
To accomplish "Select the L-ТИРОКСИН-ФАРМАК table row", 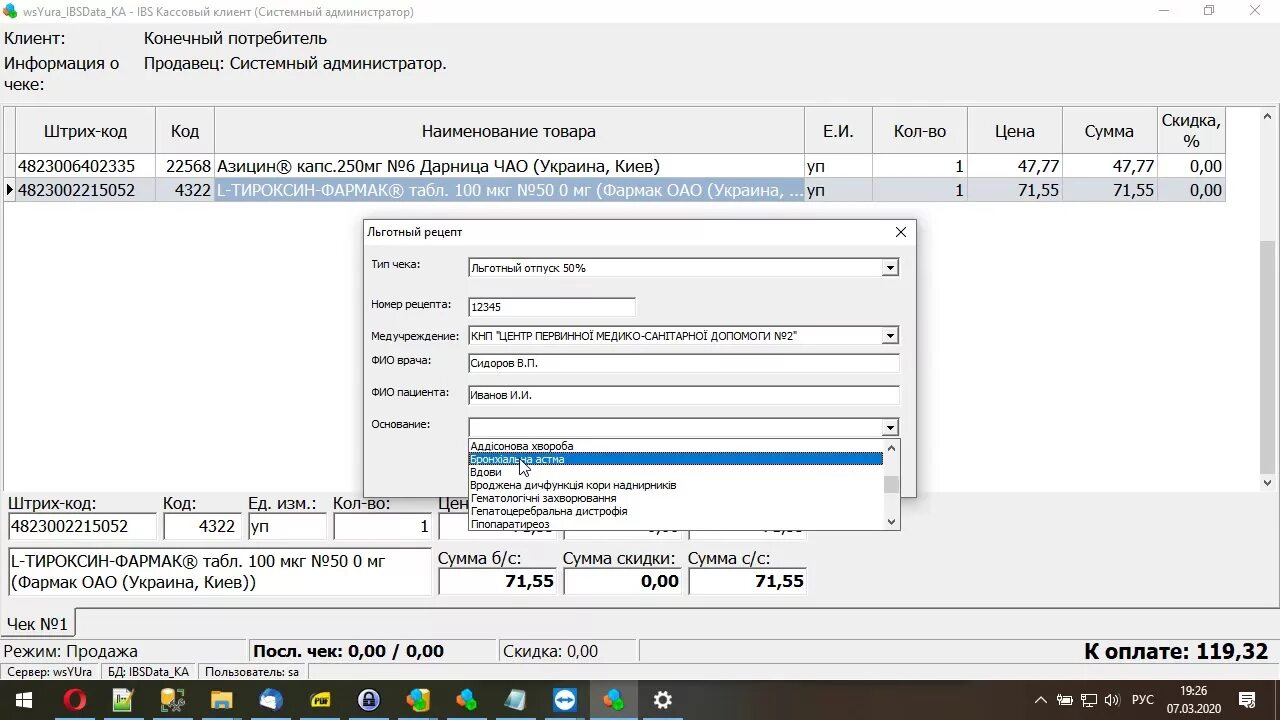I will tap(614, 190).
